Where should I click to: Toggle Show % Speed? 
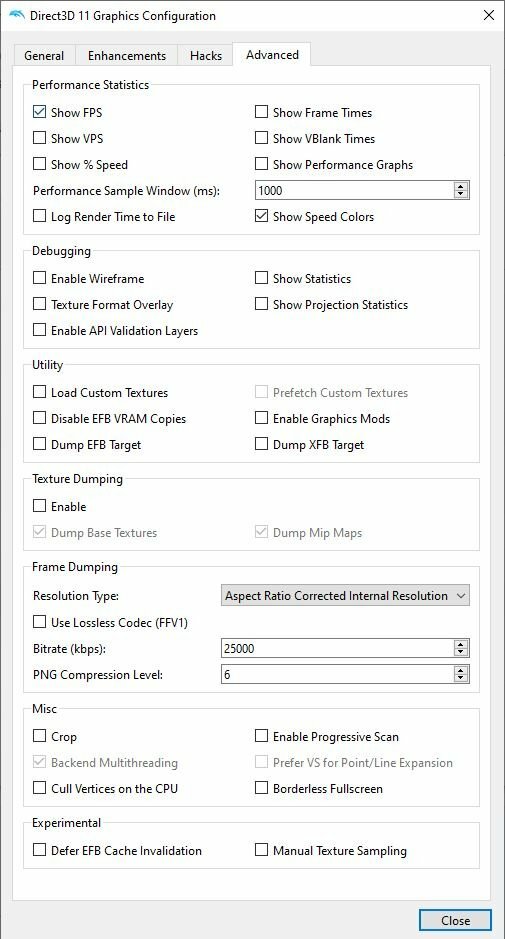coord(40,164)
